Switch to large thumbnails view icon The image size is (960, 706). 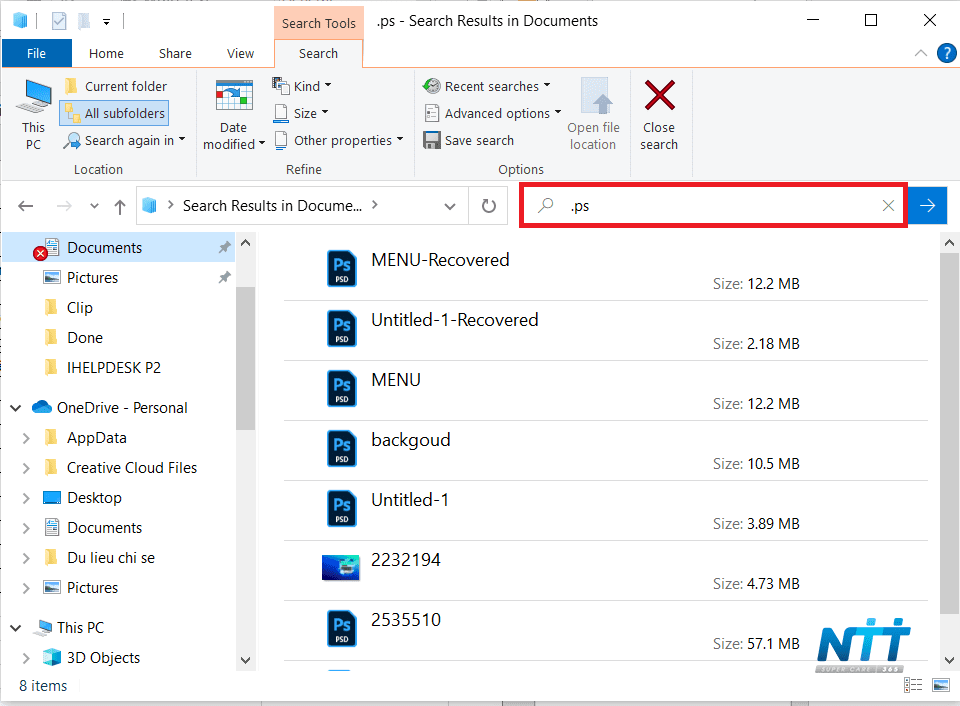[x=941, y=685]
